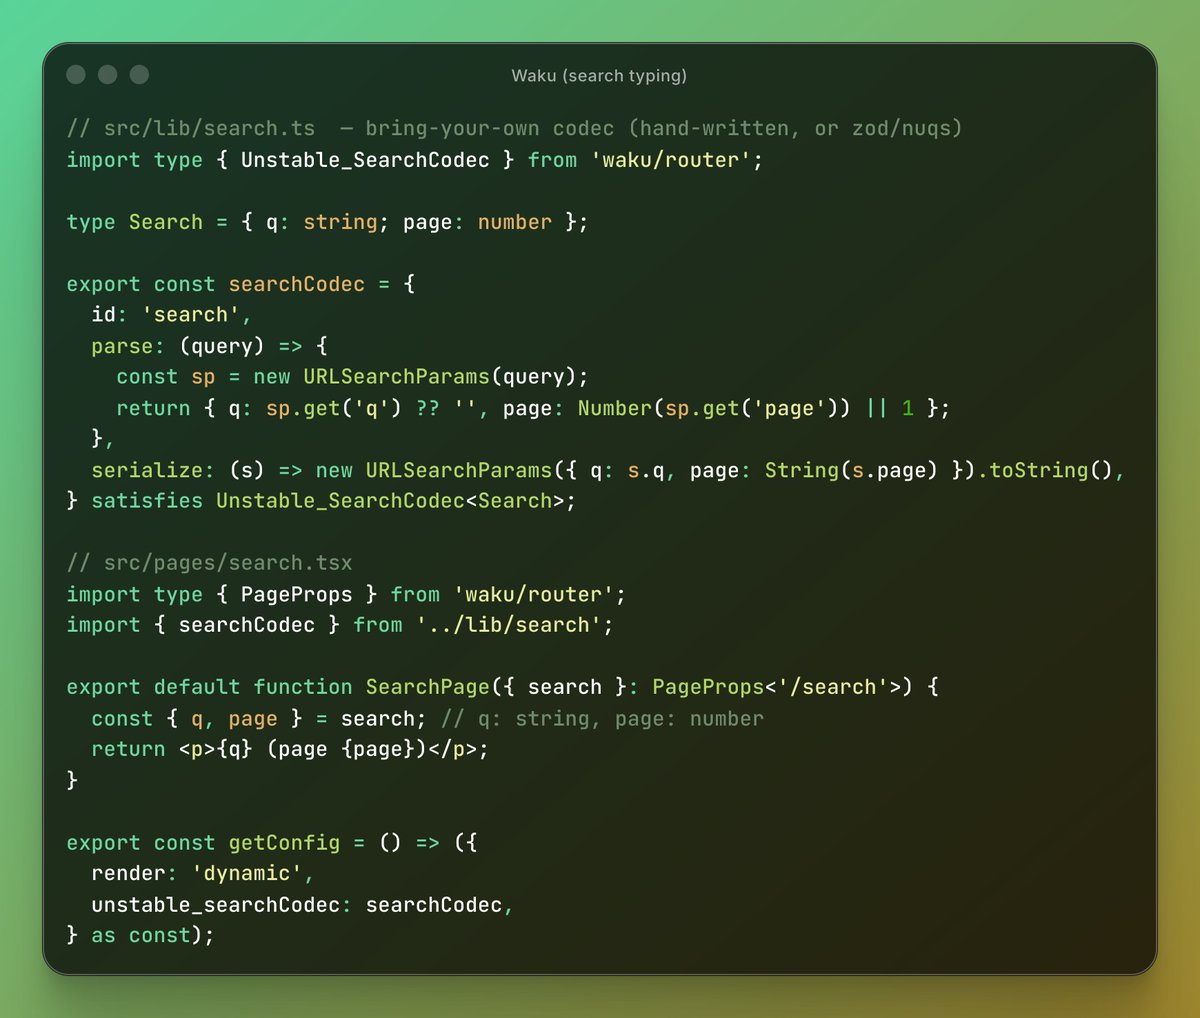Image resolution: width=1200 pixels, height=1018 pixels.
Task: Click "sp.get('q')" in the return statement
Action: 334,408
